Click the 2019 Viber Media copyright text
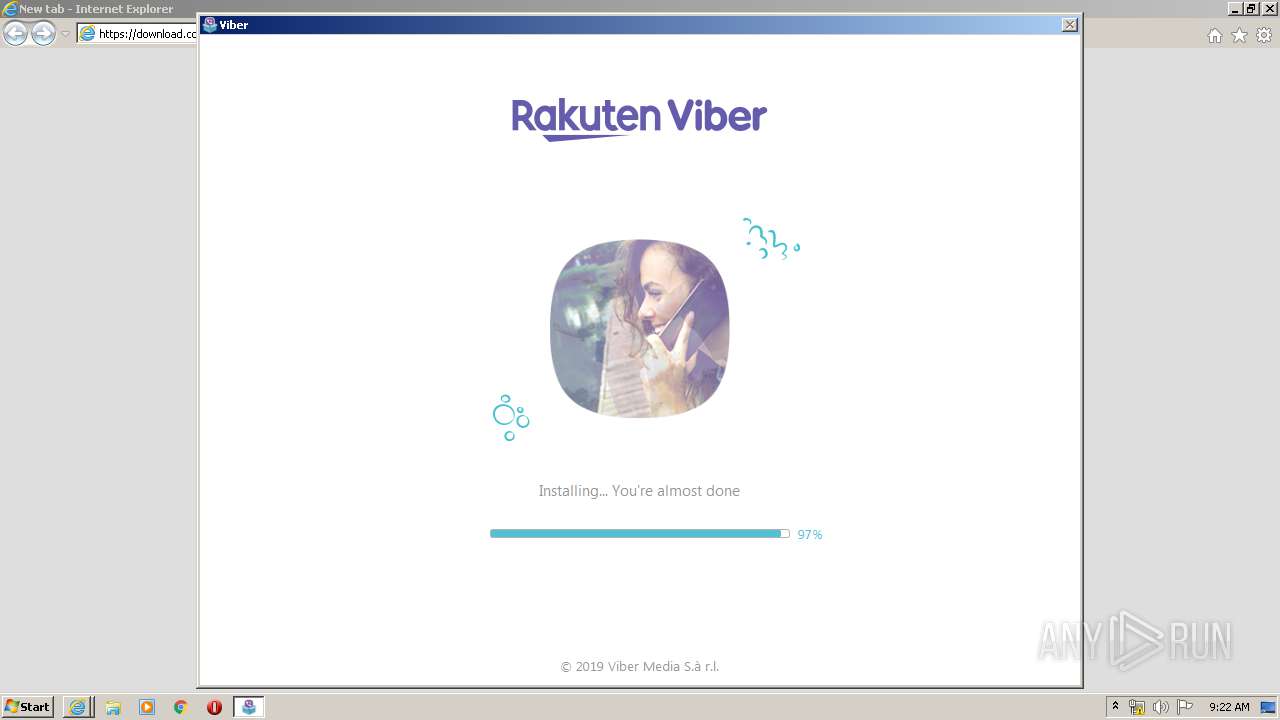 tap(640, 667)
